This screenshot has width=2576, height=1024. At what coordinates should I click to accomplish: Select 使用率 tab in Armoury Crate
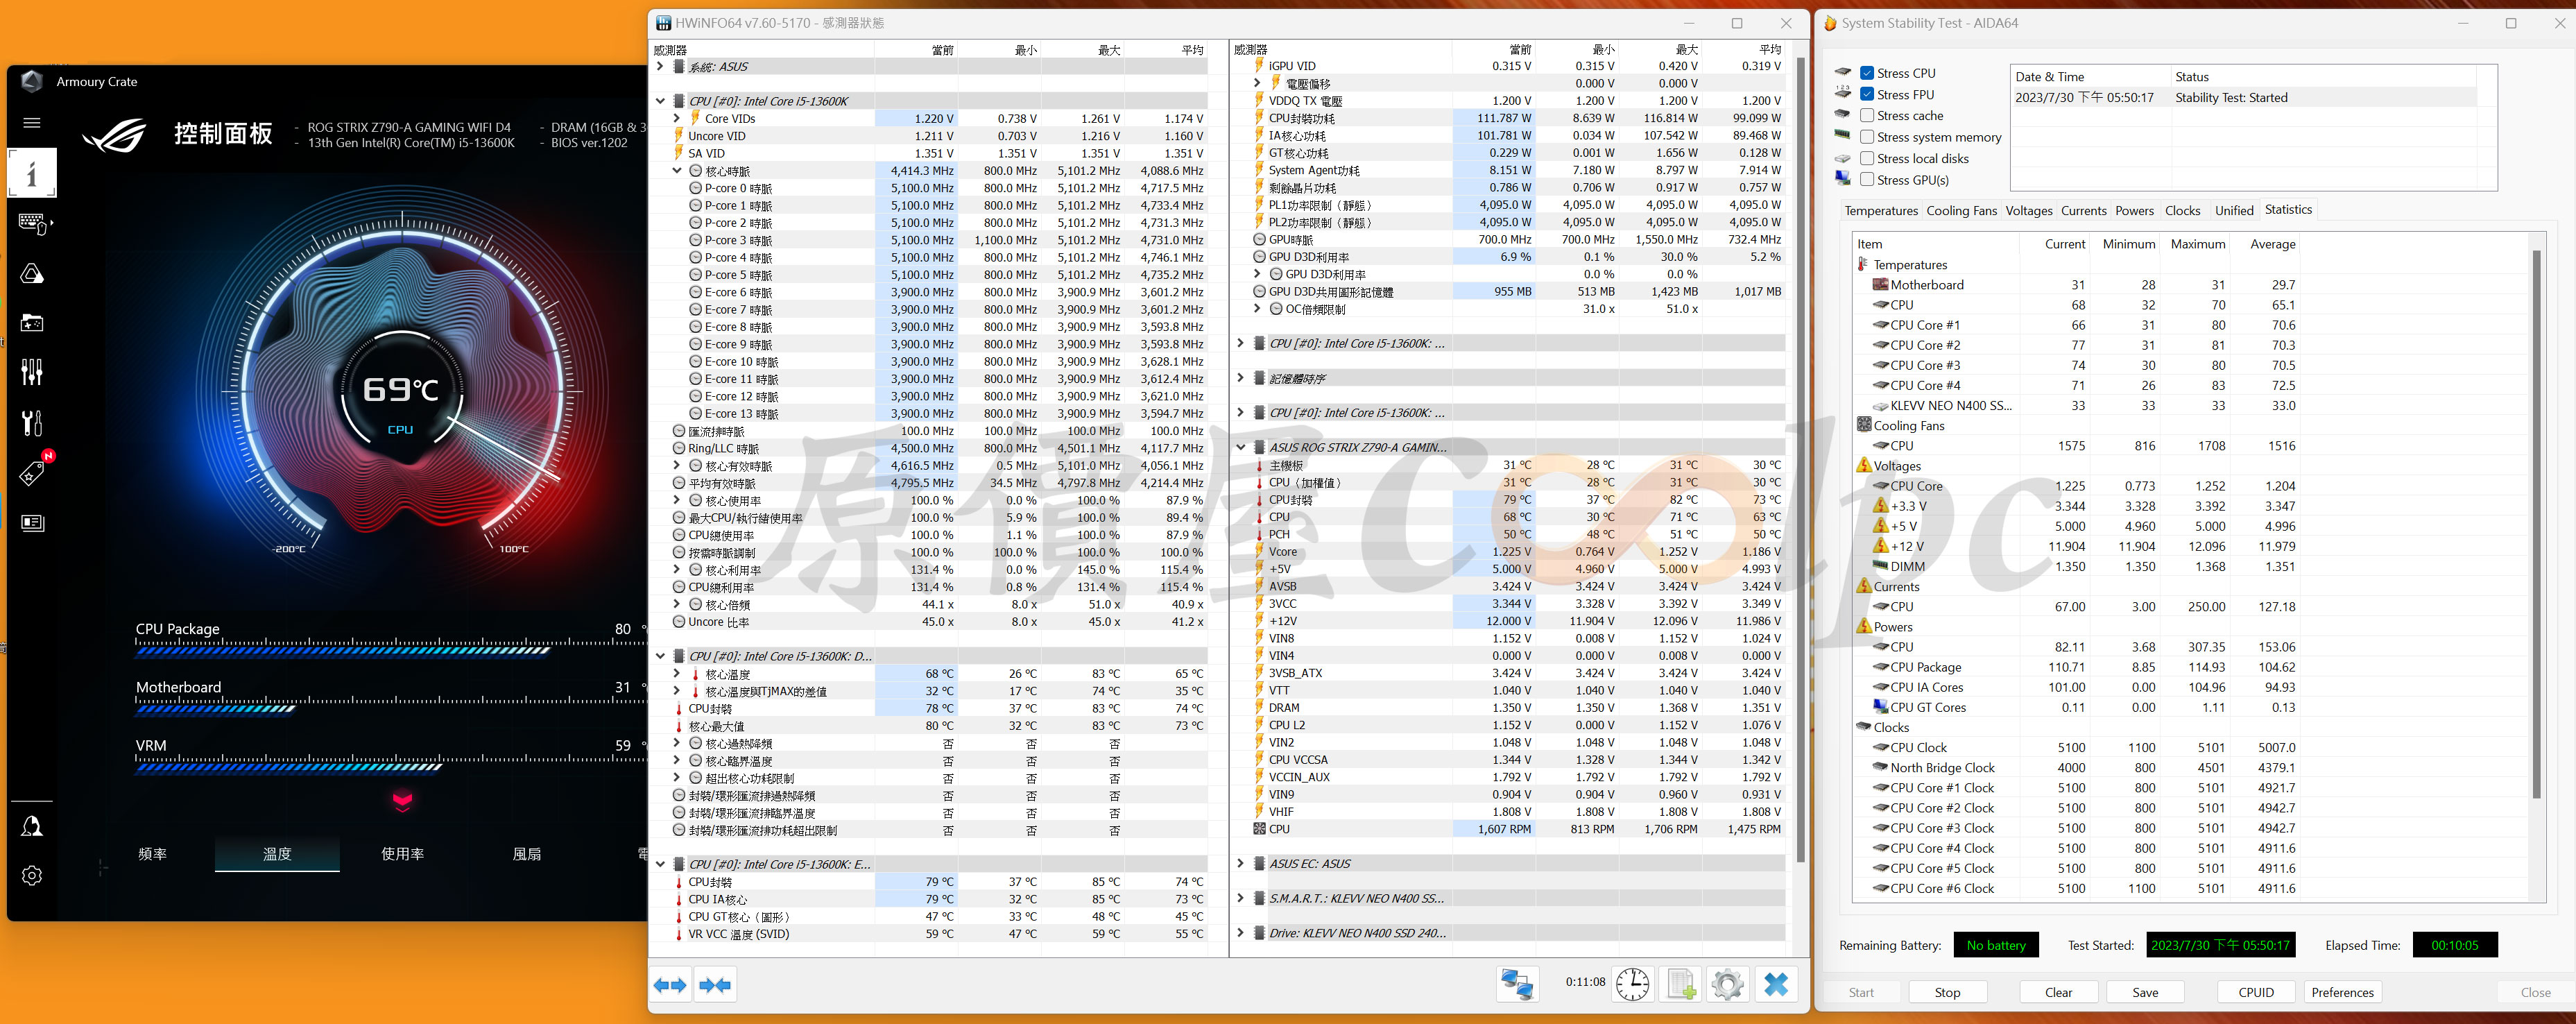[x=402, y=853]
